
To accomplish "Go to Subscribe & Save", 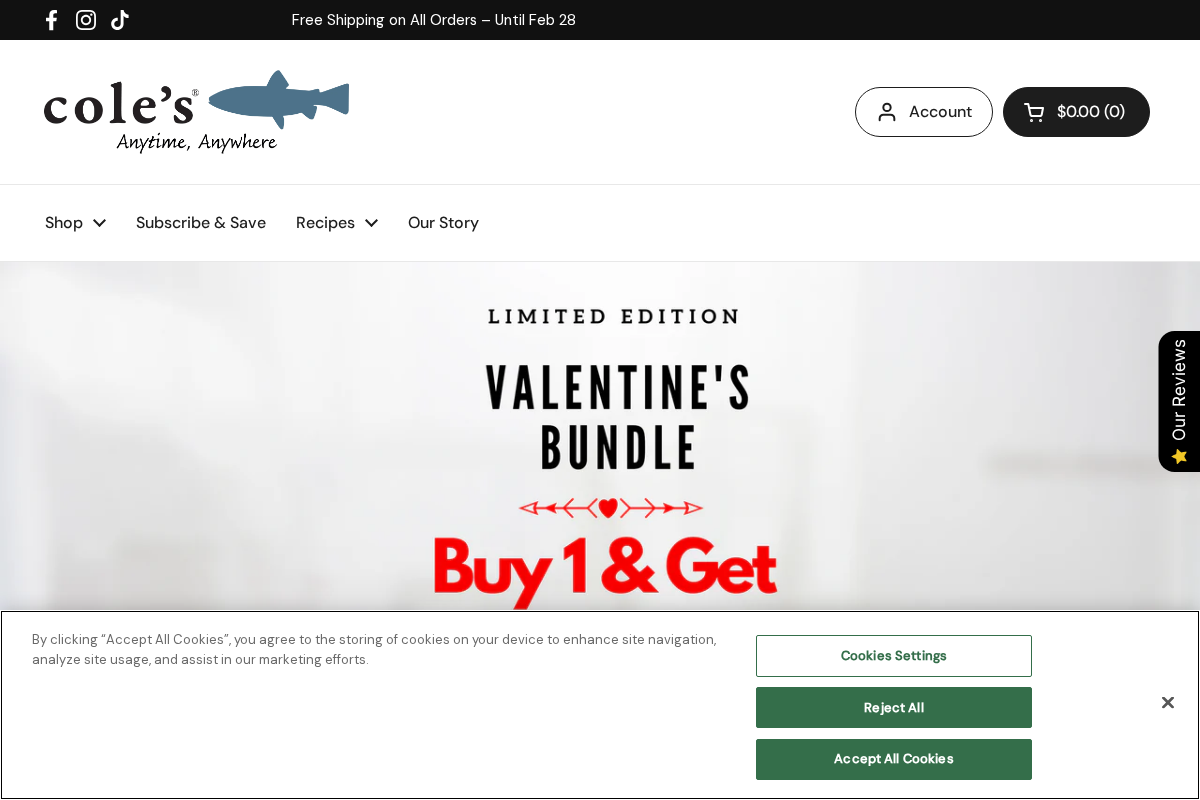I will pyautogui.click(x=200, y=222).
